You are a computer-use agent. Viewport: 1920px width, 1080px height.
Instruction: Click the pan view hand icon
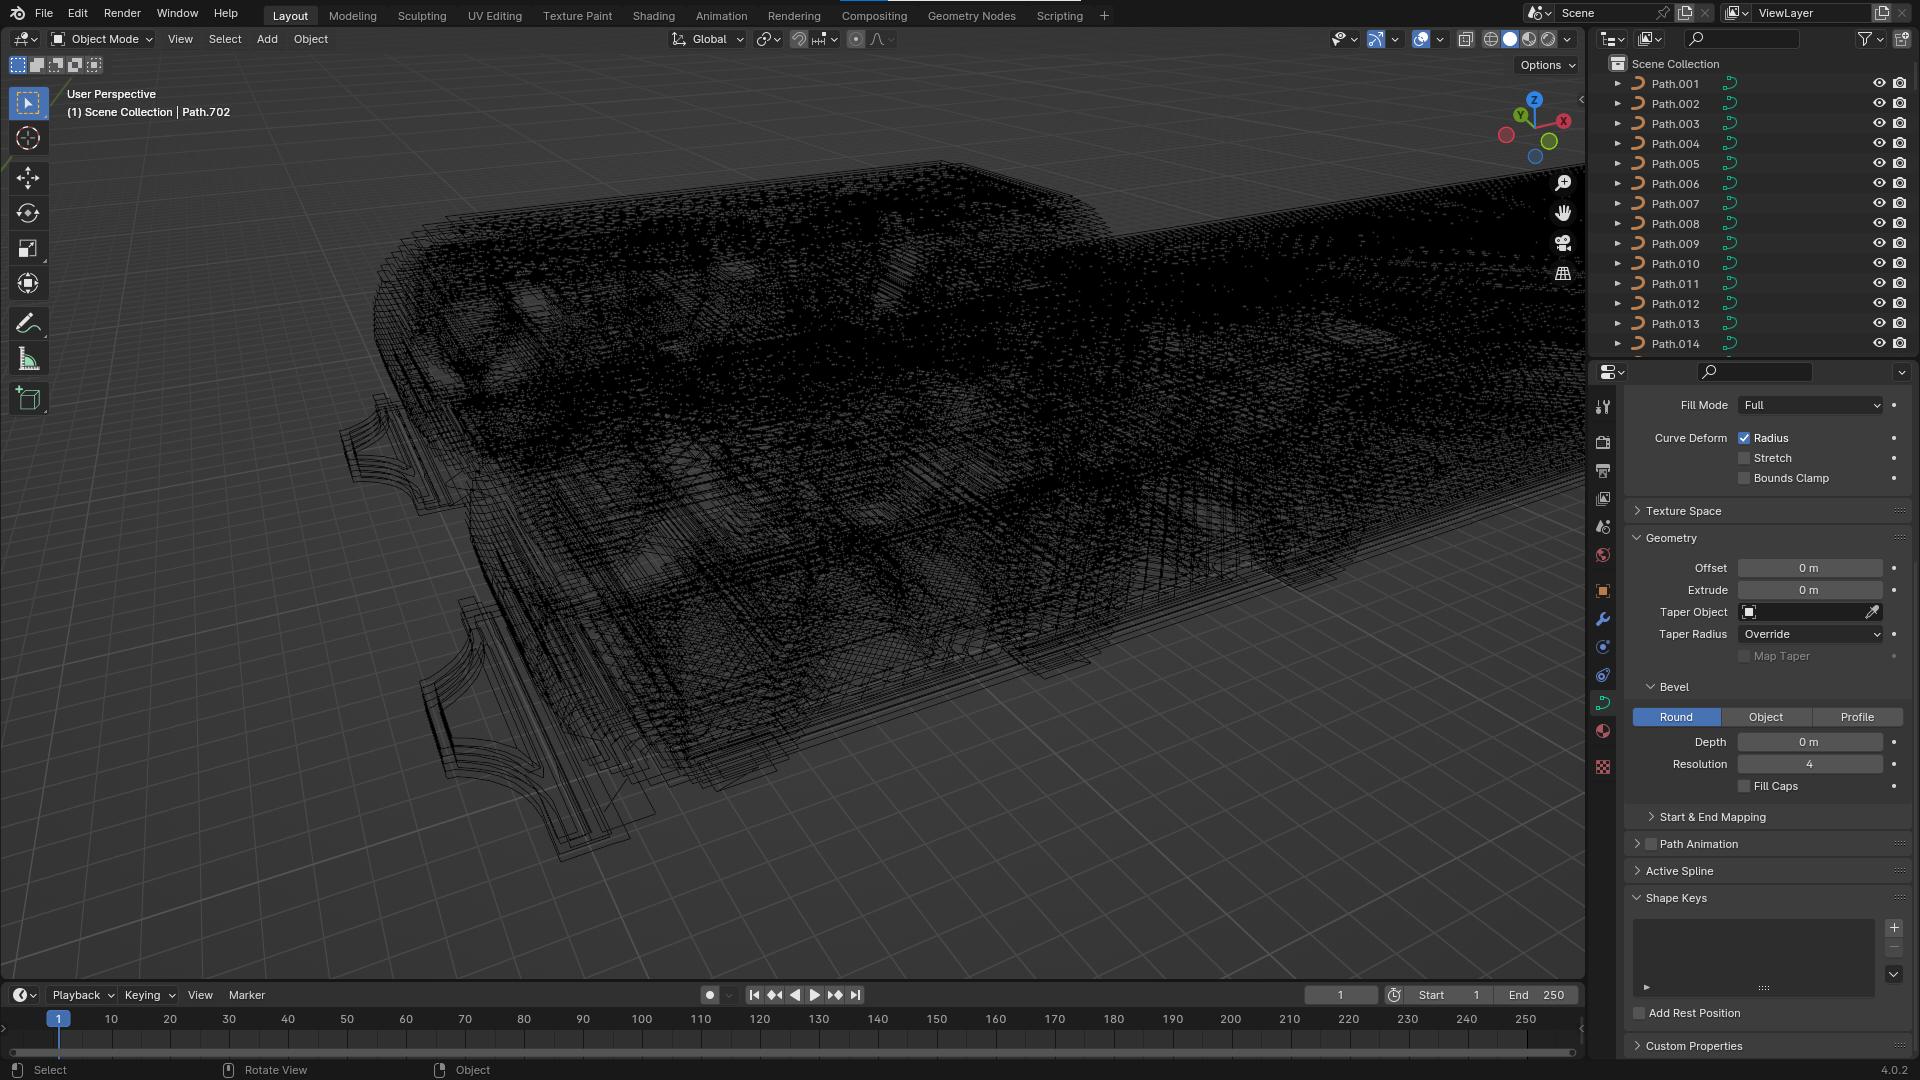[1563, 213]
